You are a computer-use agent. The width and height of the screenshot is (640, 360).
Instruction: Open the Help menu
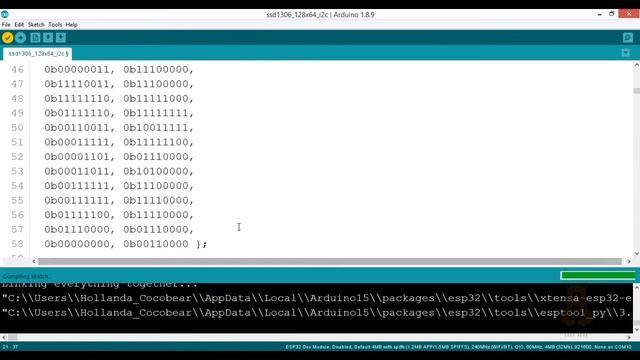[x=71, y=24]
